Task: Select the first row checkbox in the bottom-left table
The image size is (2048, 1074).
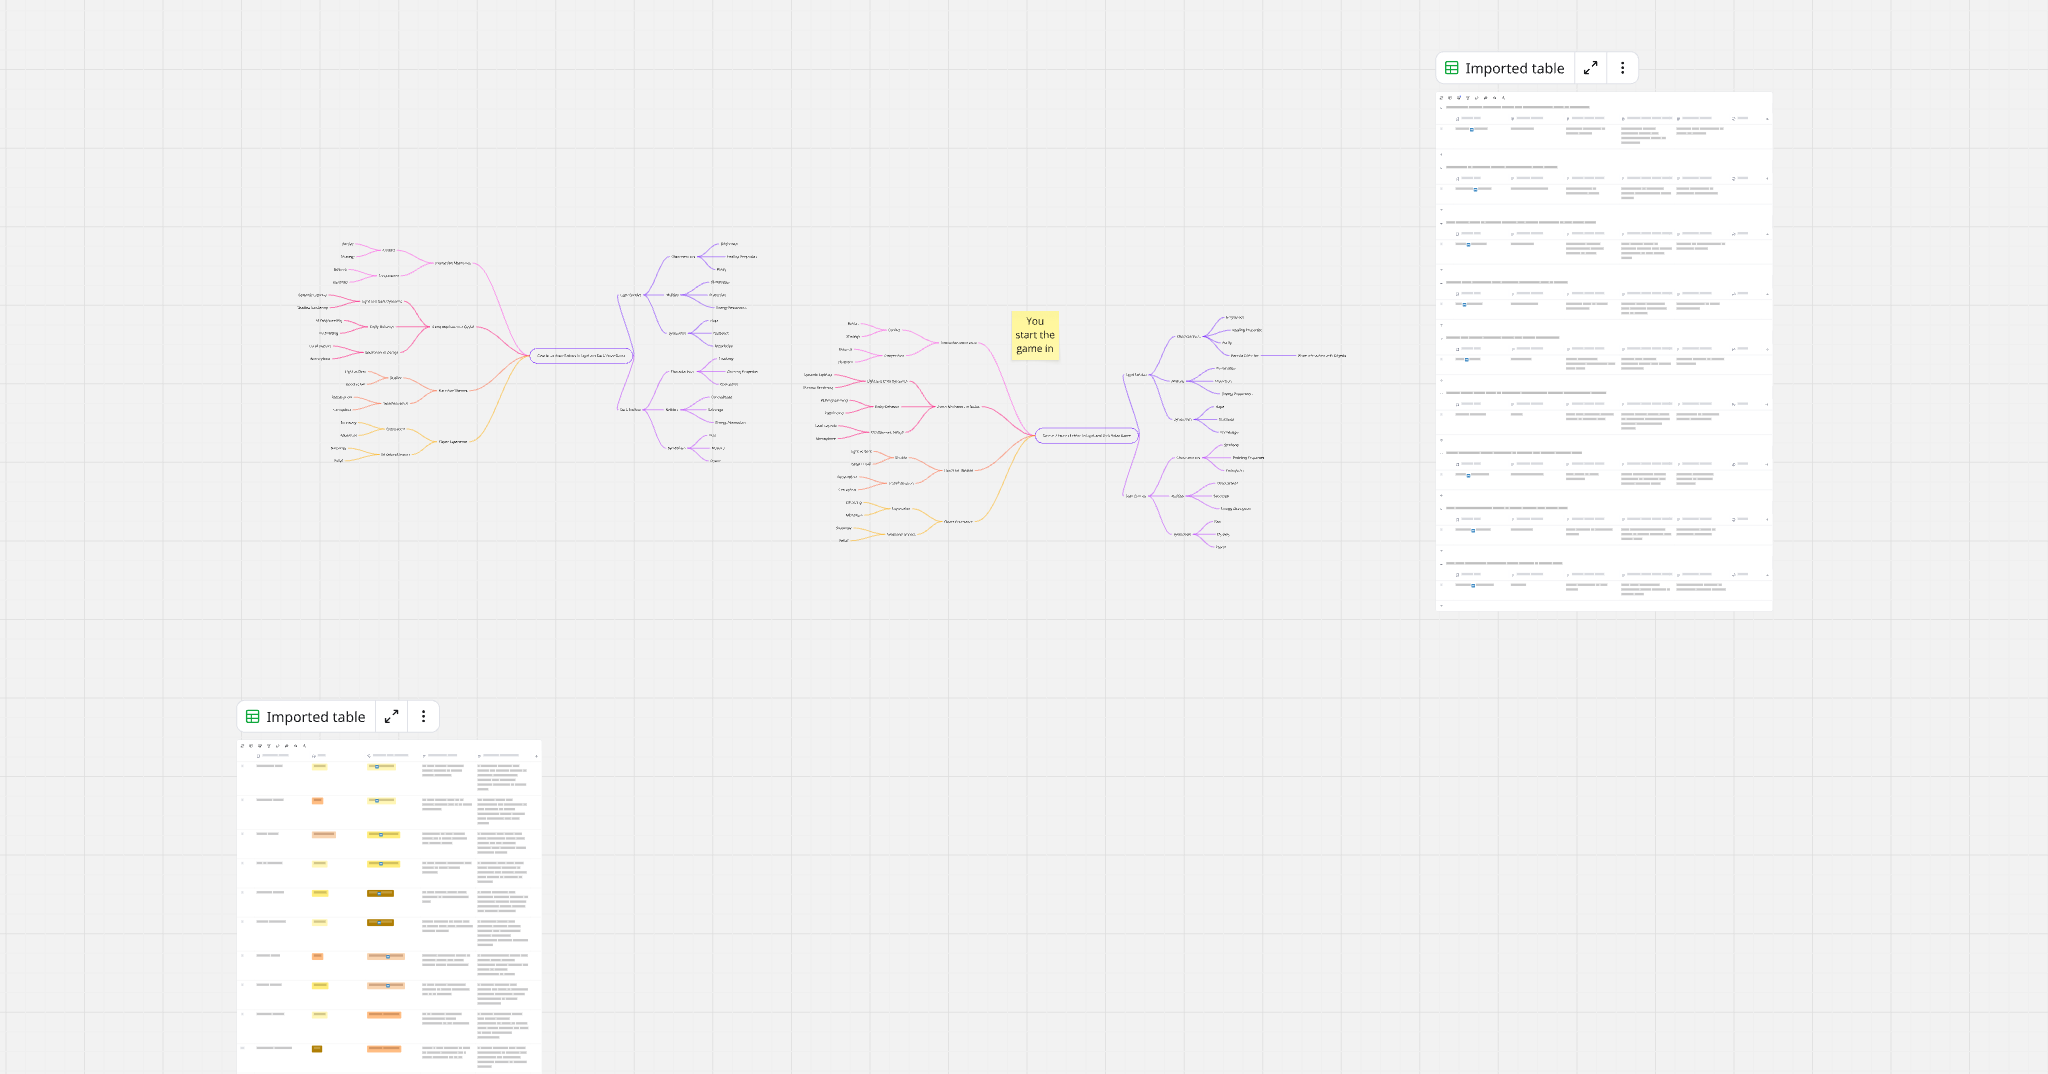Action: click(x=242, y=767)
